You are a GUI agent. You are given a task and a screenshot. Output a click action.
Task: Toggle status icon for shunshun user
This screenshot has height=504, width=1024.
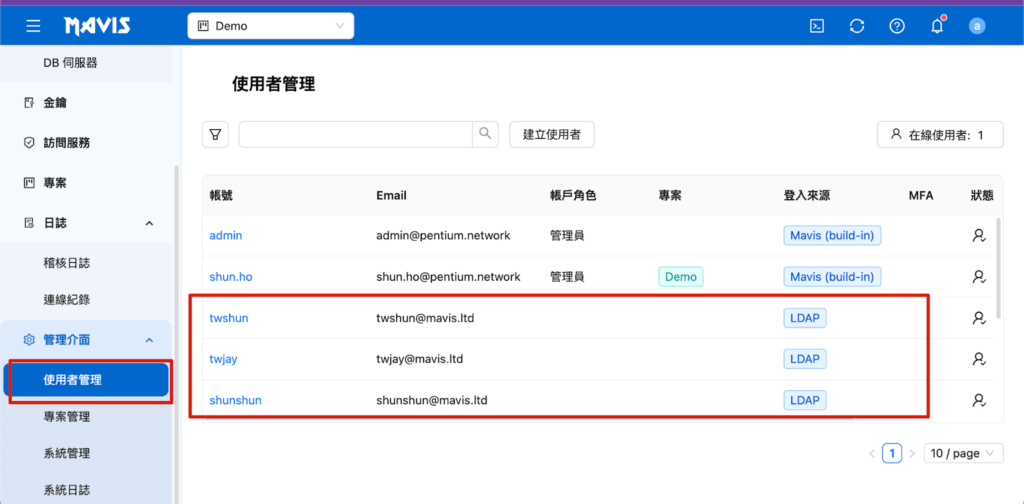978,400
